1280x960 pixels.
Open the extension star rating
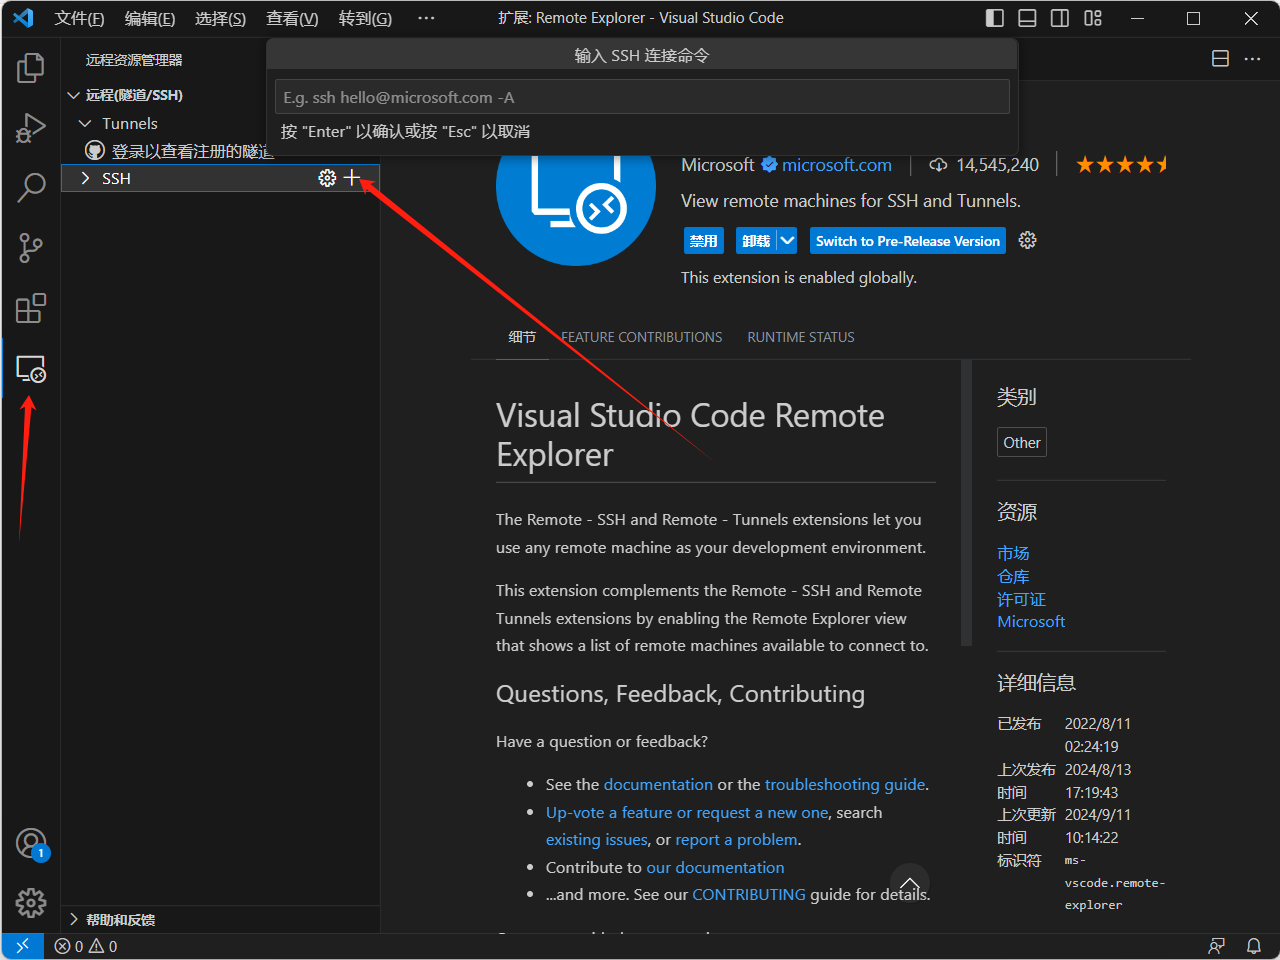click(x=1122, y=165)
